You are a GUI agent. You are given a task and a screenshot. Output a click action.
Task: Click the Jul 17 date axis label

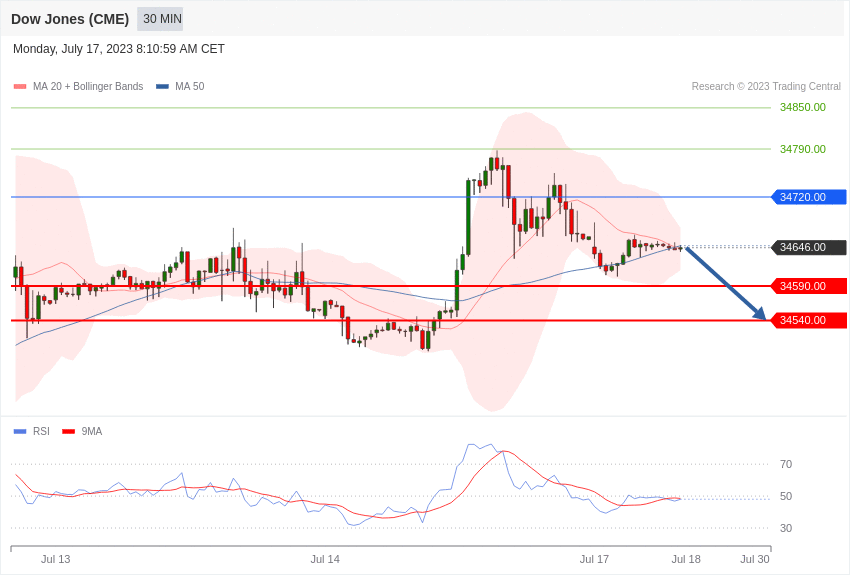[x=594, y=559]
